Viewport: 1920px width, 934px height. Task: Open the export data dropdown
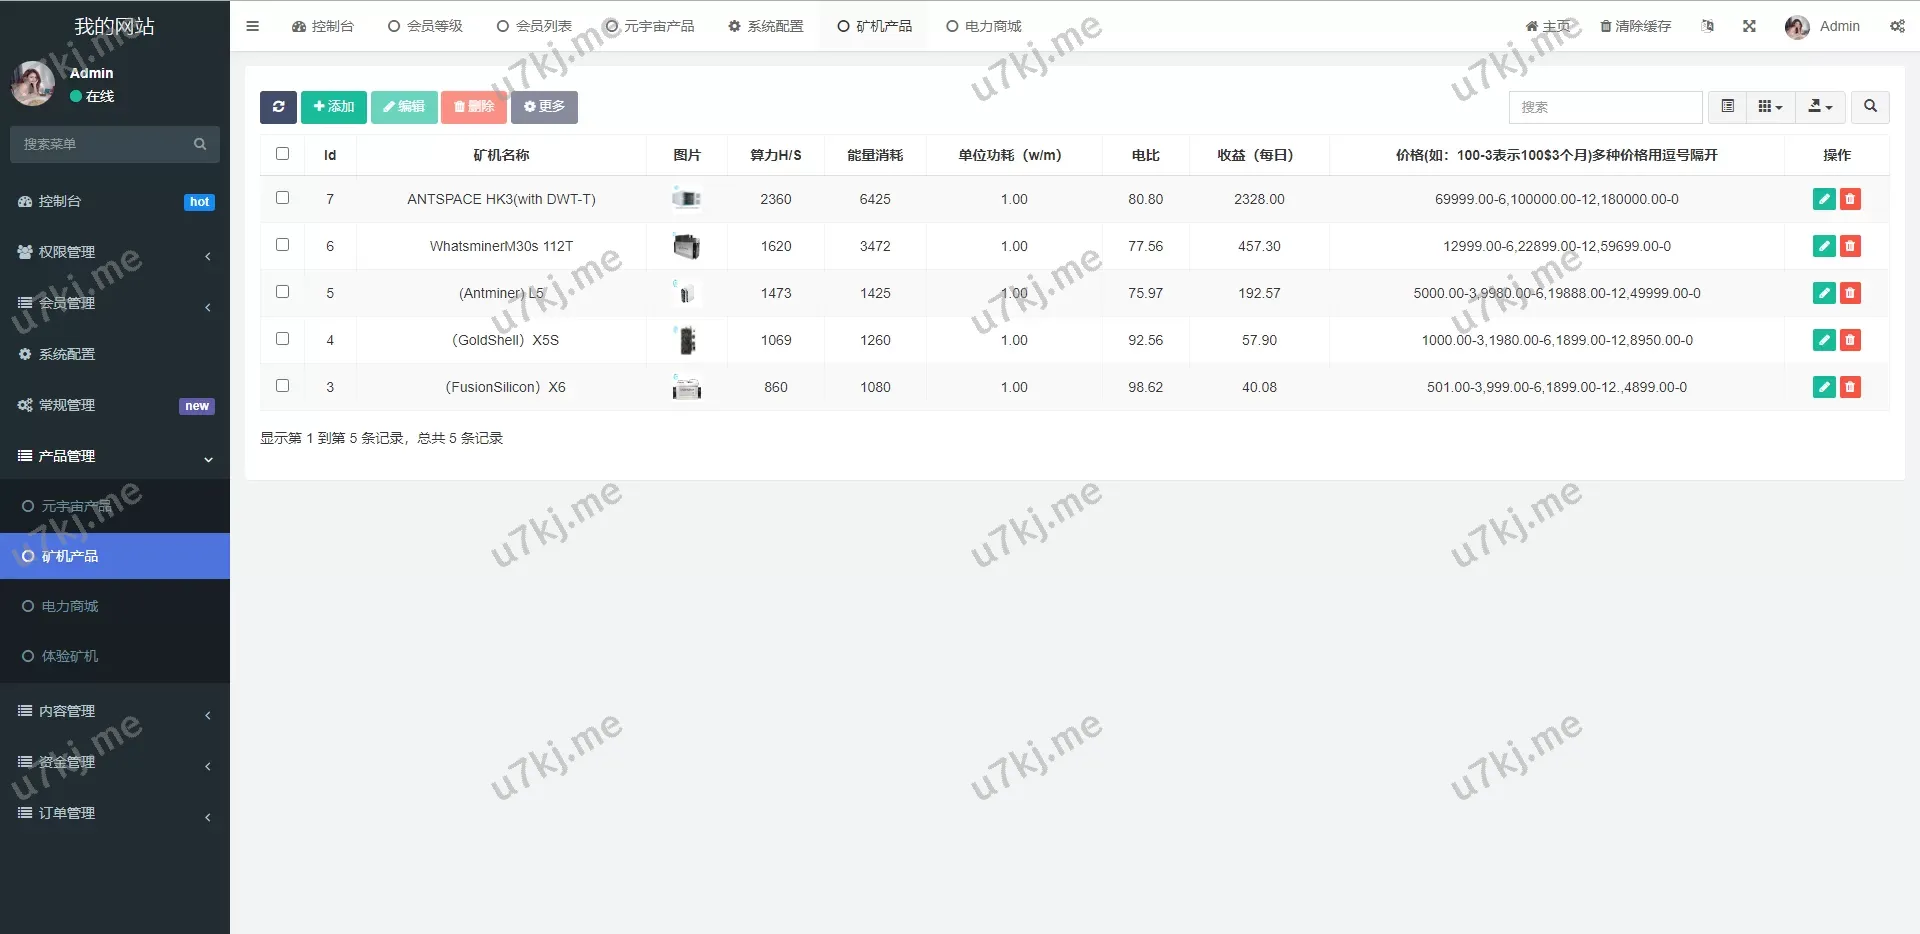click(1820, 107)
